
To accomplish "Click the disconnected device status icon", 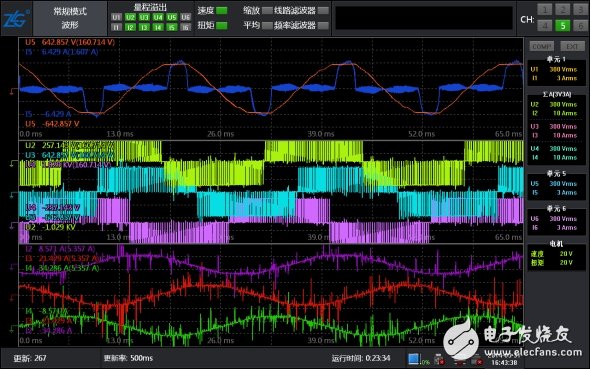I will click(439, 360).
